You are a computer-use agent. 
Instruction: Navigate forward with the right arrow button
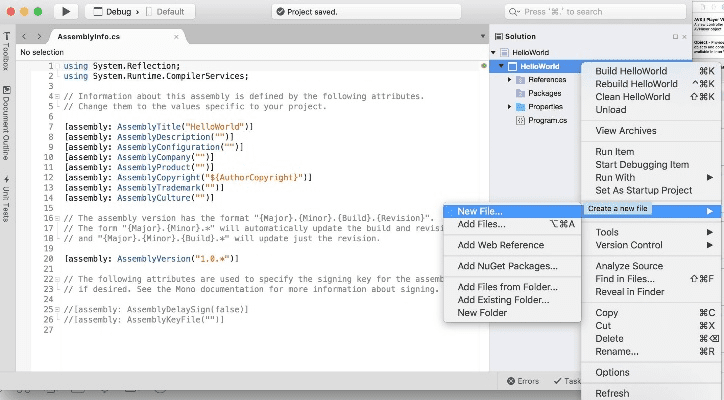pyautogui.click(x=39, y=36)
